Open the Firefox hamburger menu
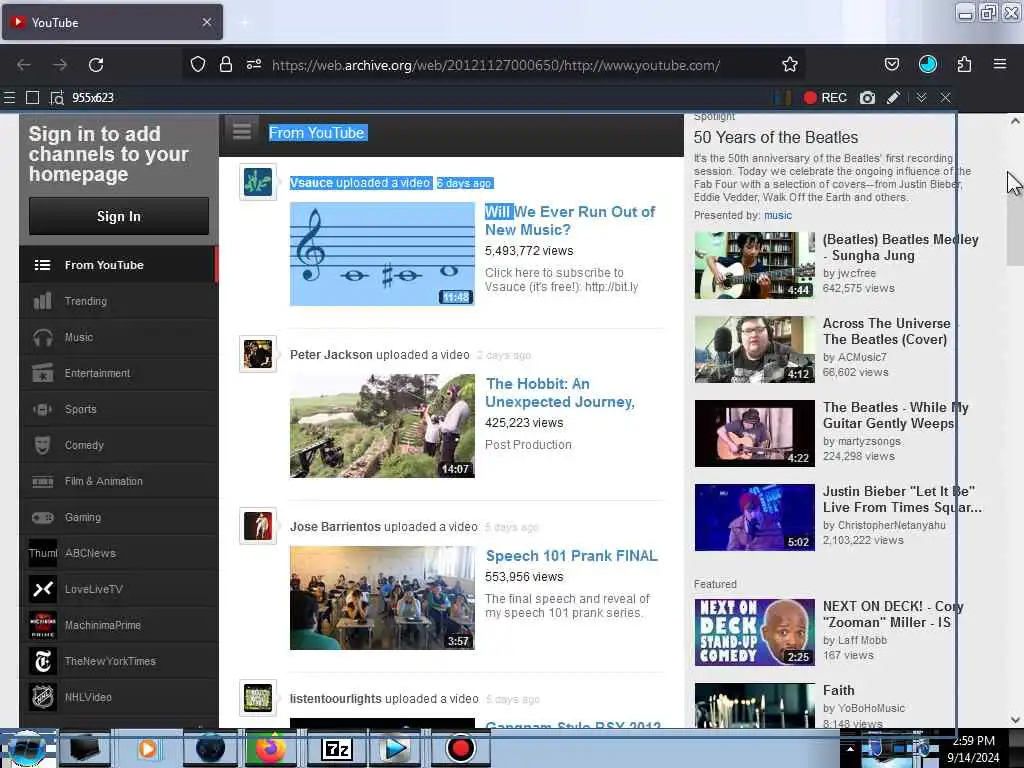The height and width of the screenshot is (768, 1024). [x=1000, y=64]
